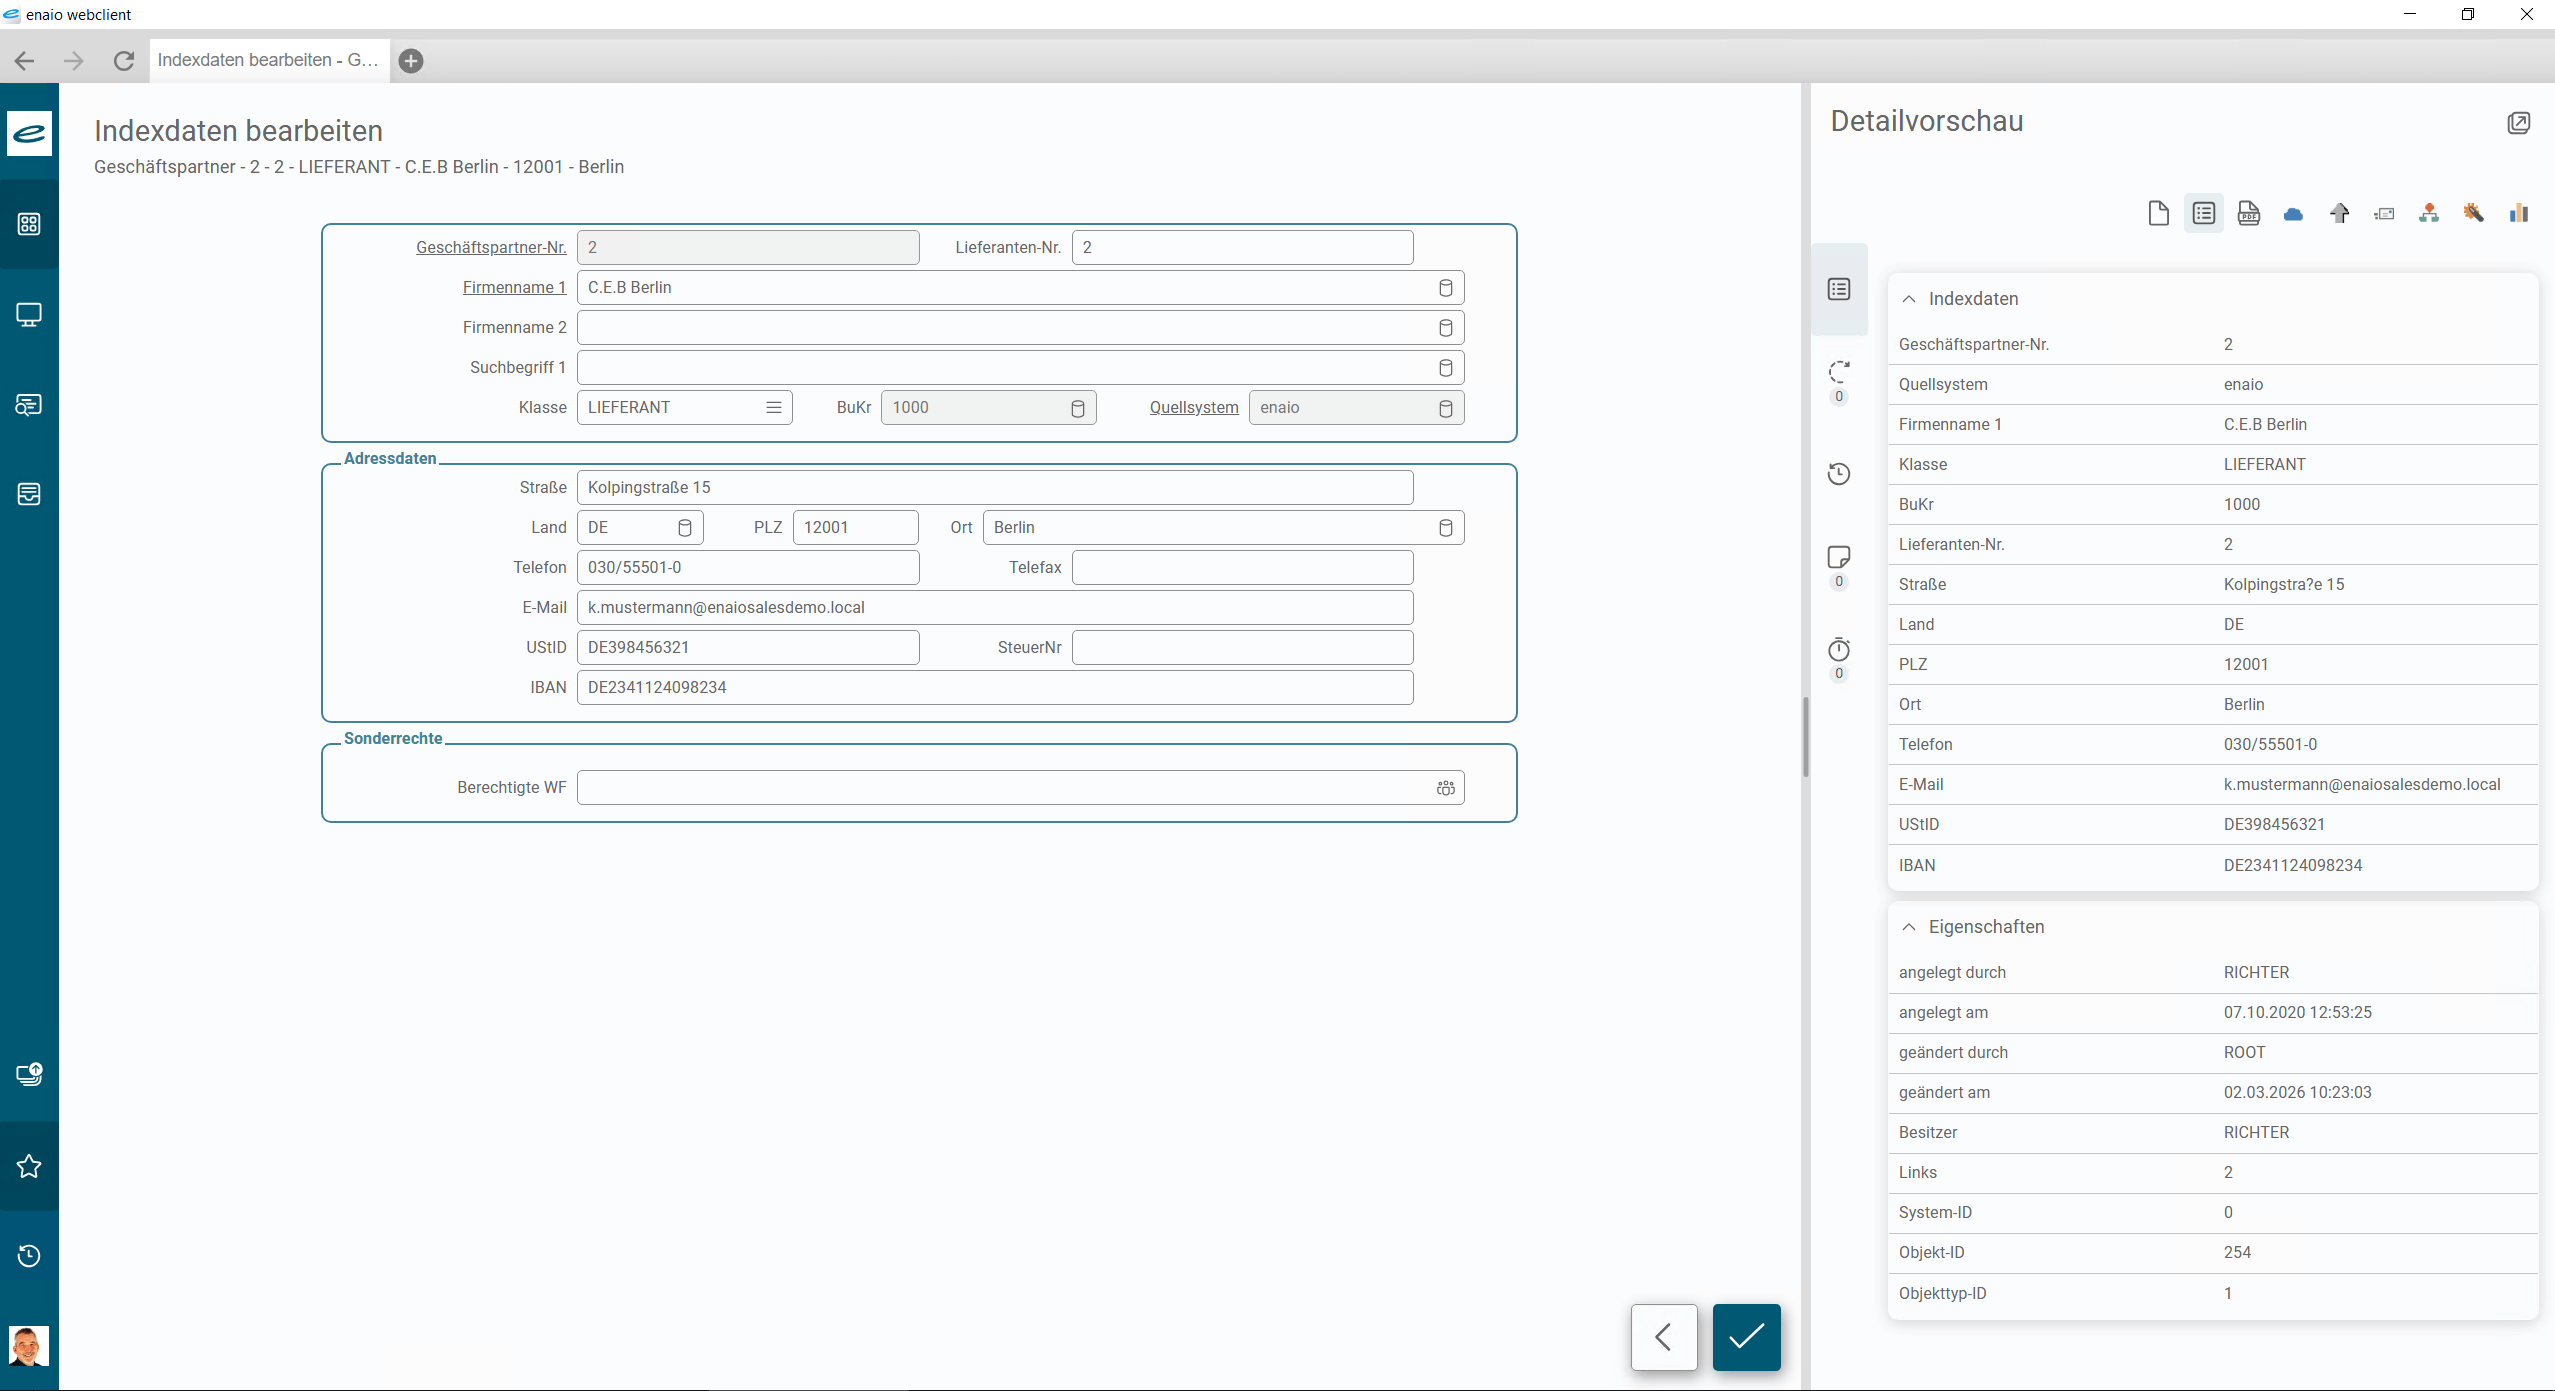Viewport: 2555px width, 1391px height.
Task: Confirm changes with the checkmark button
Action: pos(1746,1337)
